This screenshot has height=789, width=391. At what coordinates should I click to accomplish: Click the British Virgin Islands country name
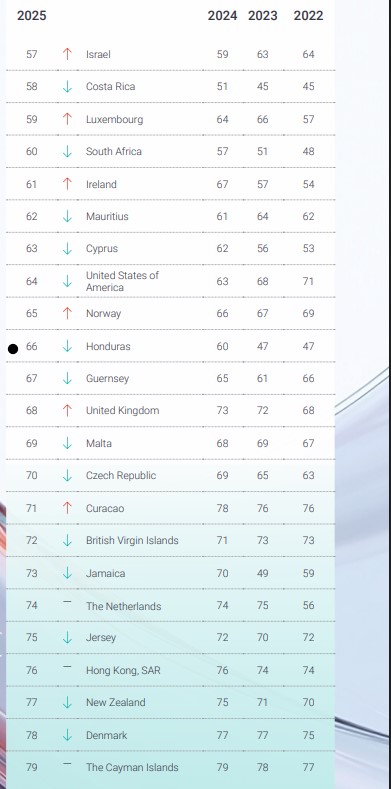[x=132, y=540]
